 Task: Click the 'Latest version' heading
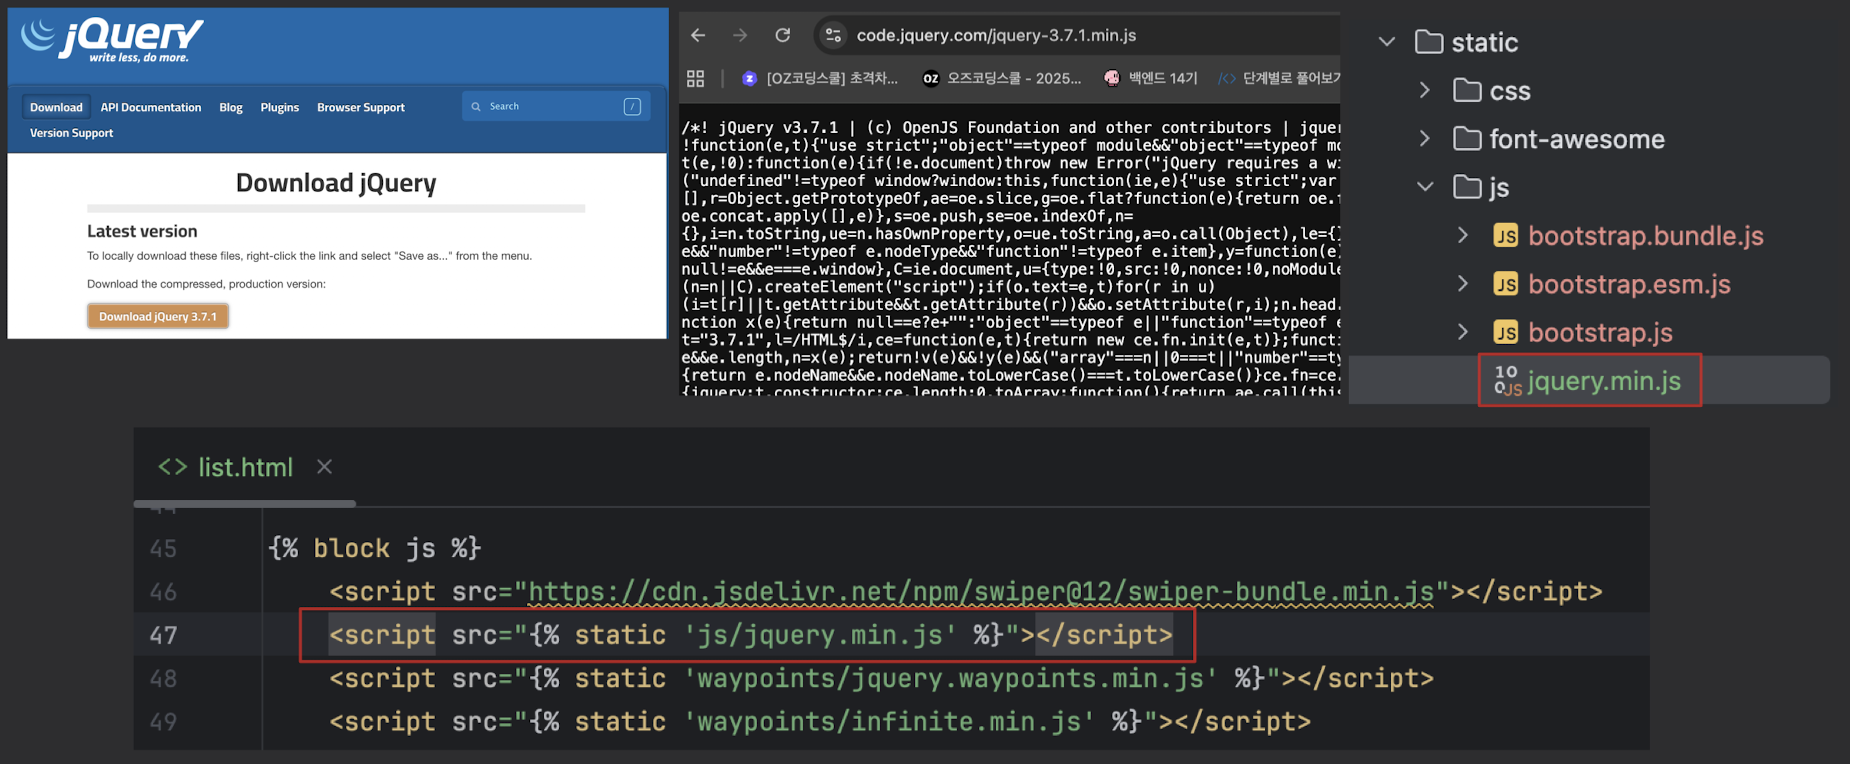click(142, 231)
